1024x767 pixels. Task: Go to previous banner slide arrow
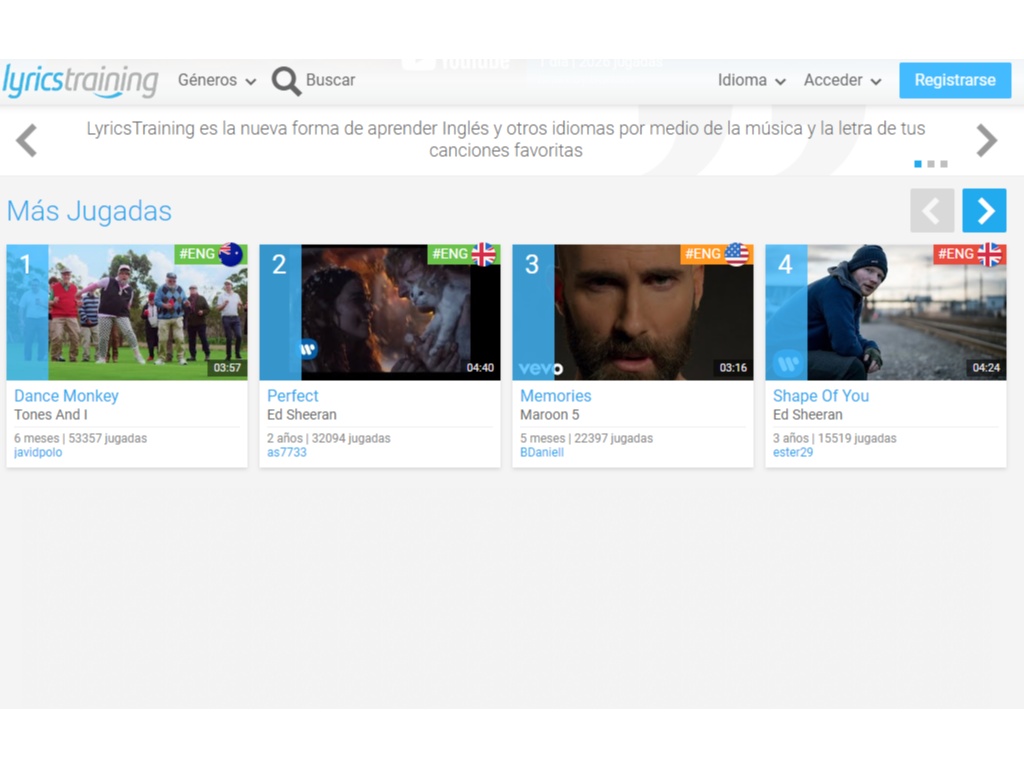pyautogui.click(x=27, y=140)
